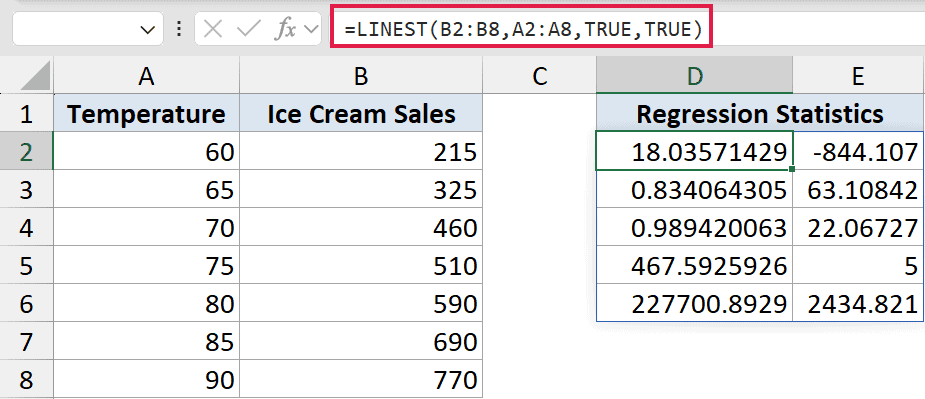This screenshot has height=399, width=925.
Task: Select the cell with temperature 80
Action: coord(146,303)
